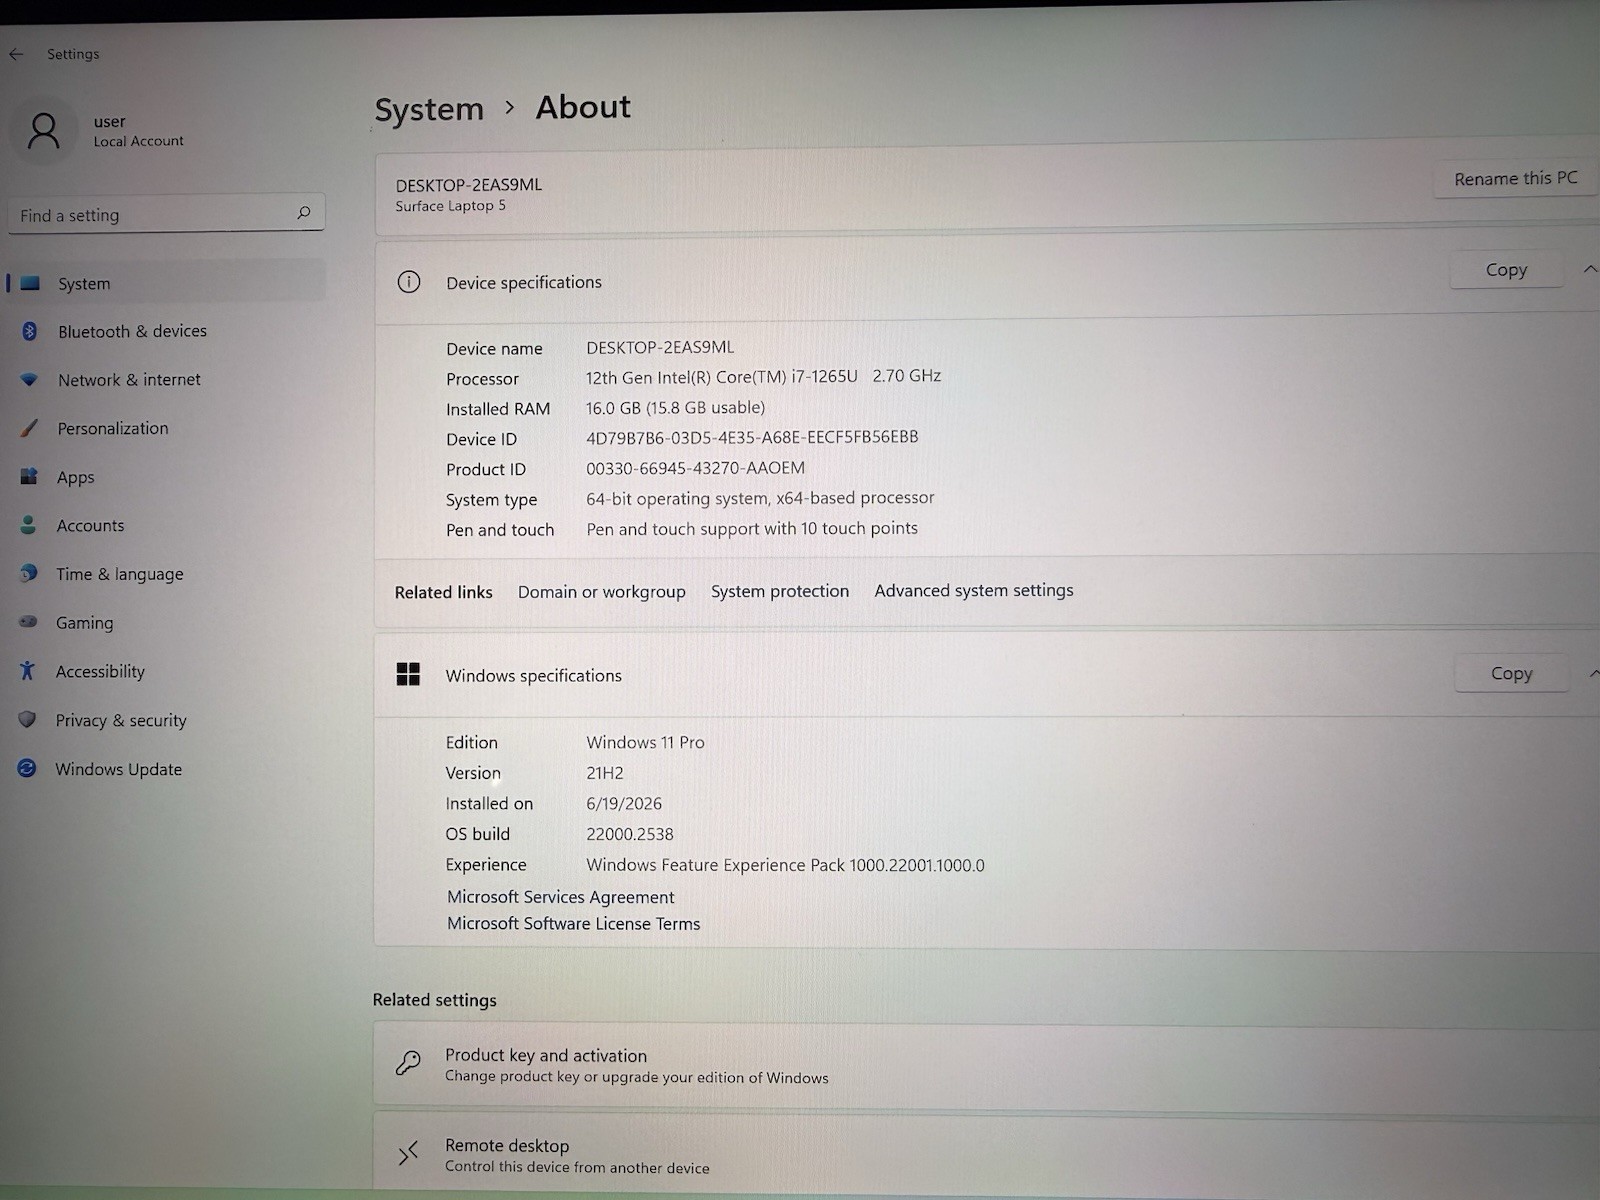Click the Network wifi icon in sidebar
Image resolution: width=1600 pixels, height=1200 pixels.
coord(29,379)
